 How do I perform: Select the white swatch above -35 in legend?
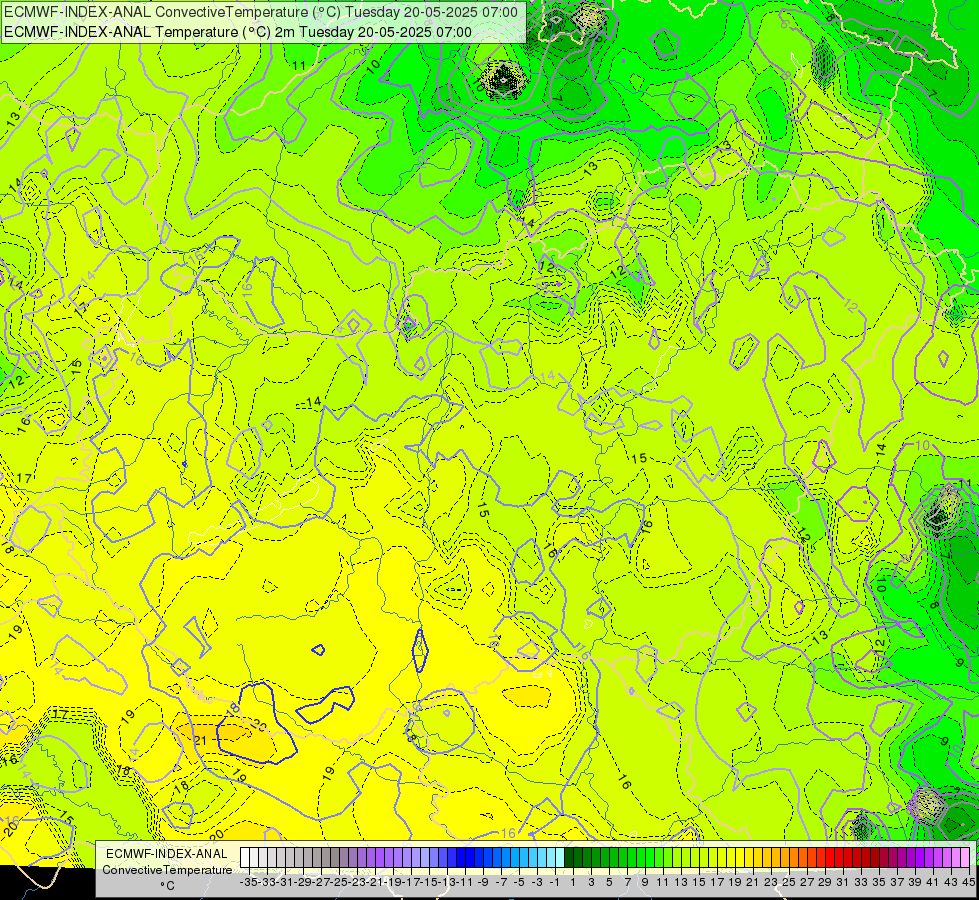click(245, 857)
